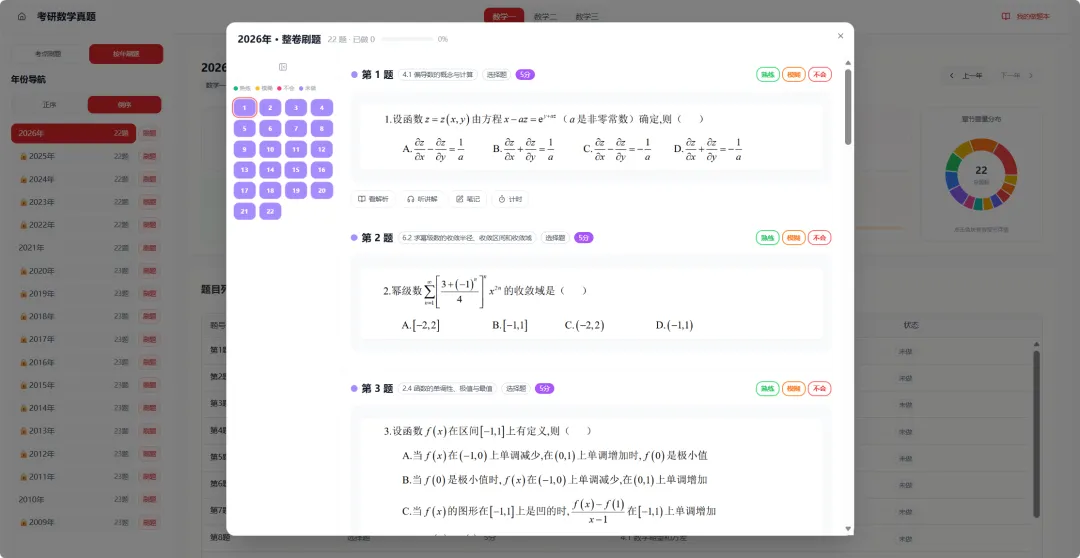Click 刷题 button for the 2012年 row

(149, 454)
